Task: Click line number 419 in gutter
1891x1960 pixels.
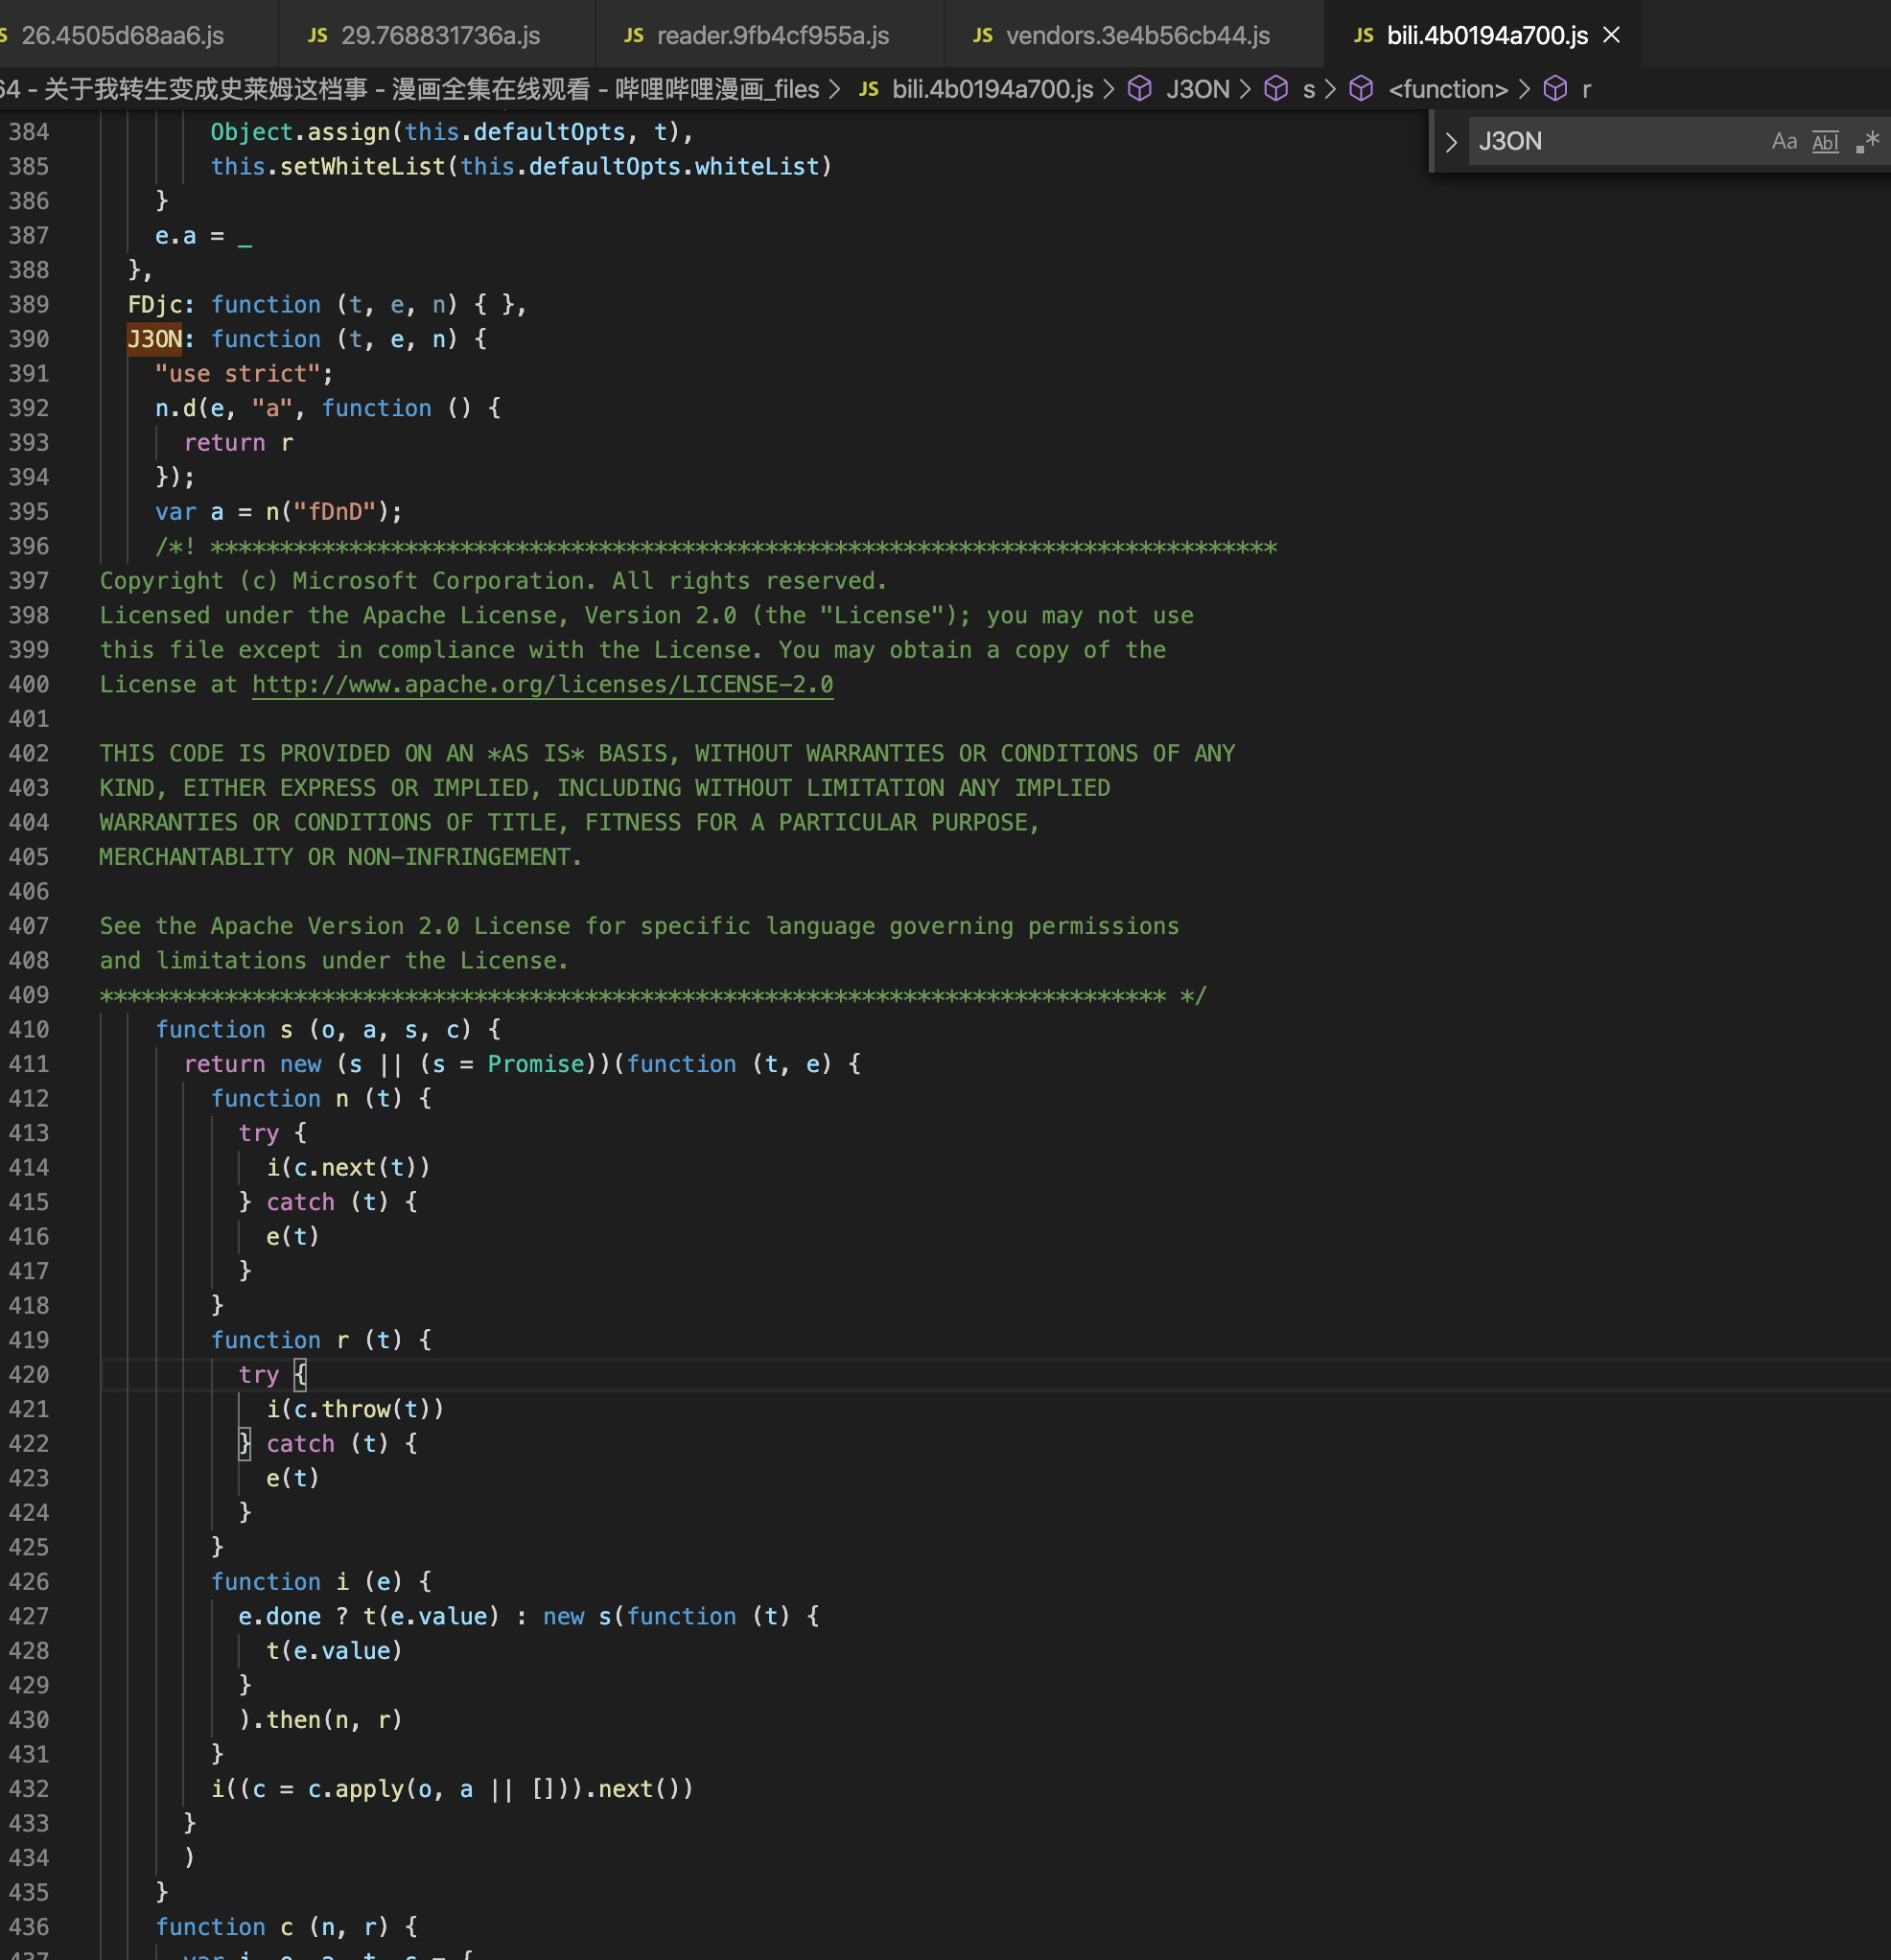Action: tap(29, 1340)
